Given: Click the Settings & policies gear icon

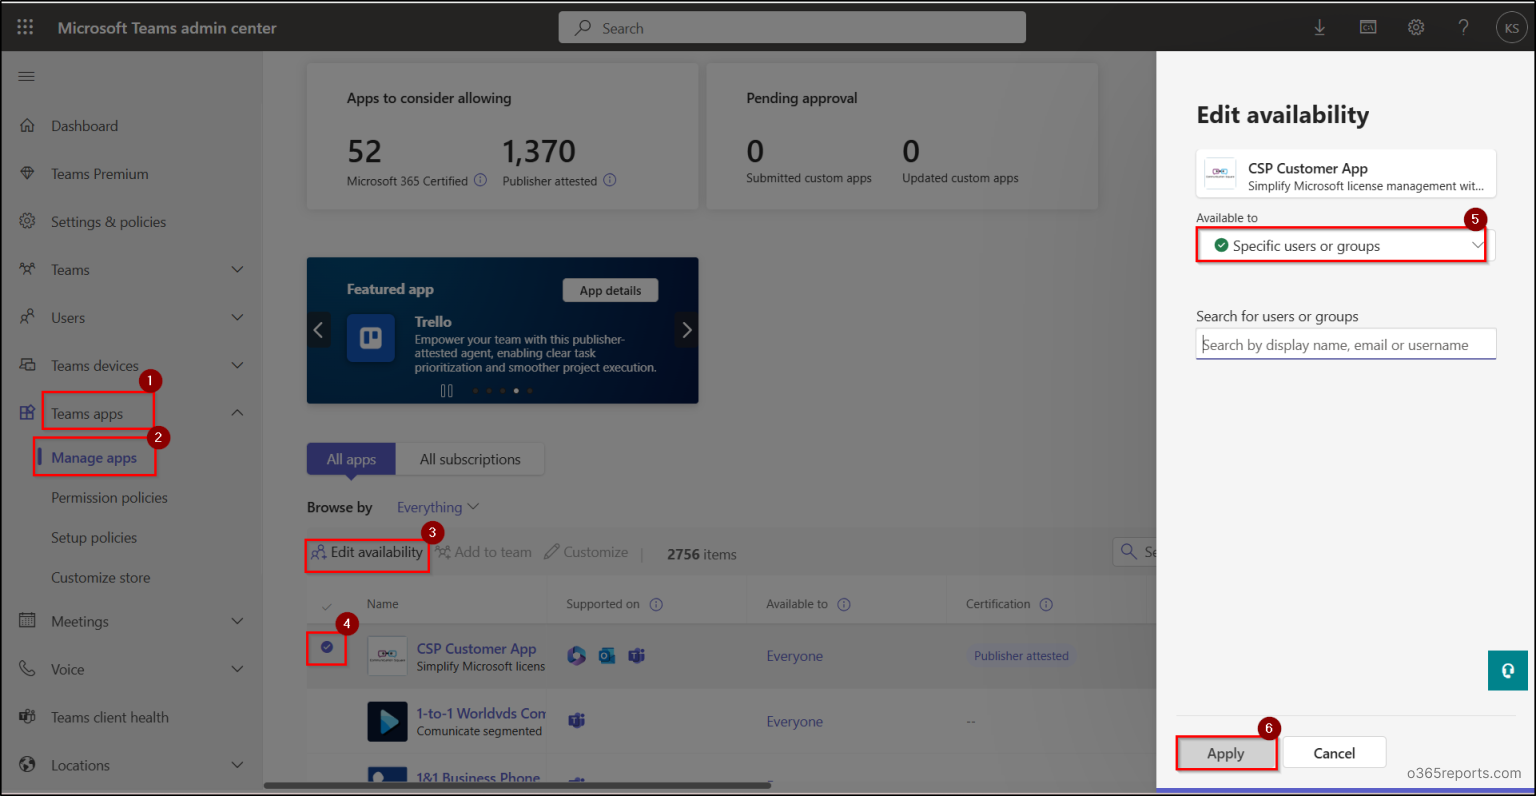Looking at the screenshot, I should click(27, 222).
